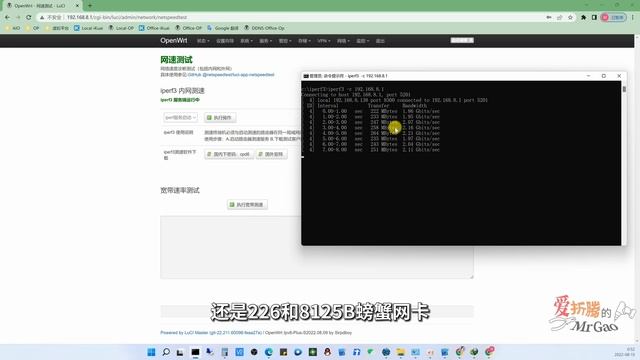Viewport: 640px width, 360px height.
Task: Switch to the command prompt taskbar icon
Action: pos(195,352)
